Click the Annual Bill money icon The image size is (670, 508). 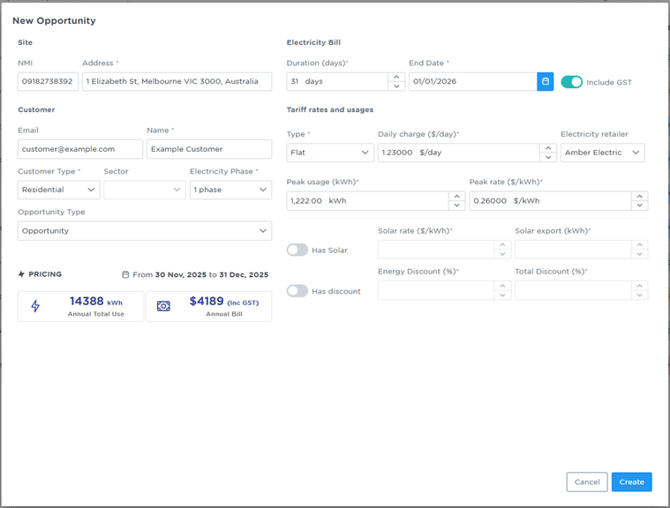[164, 306]
